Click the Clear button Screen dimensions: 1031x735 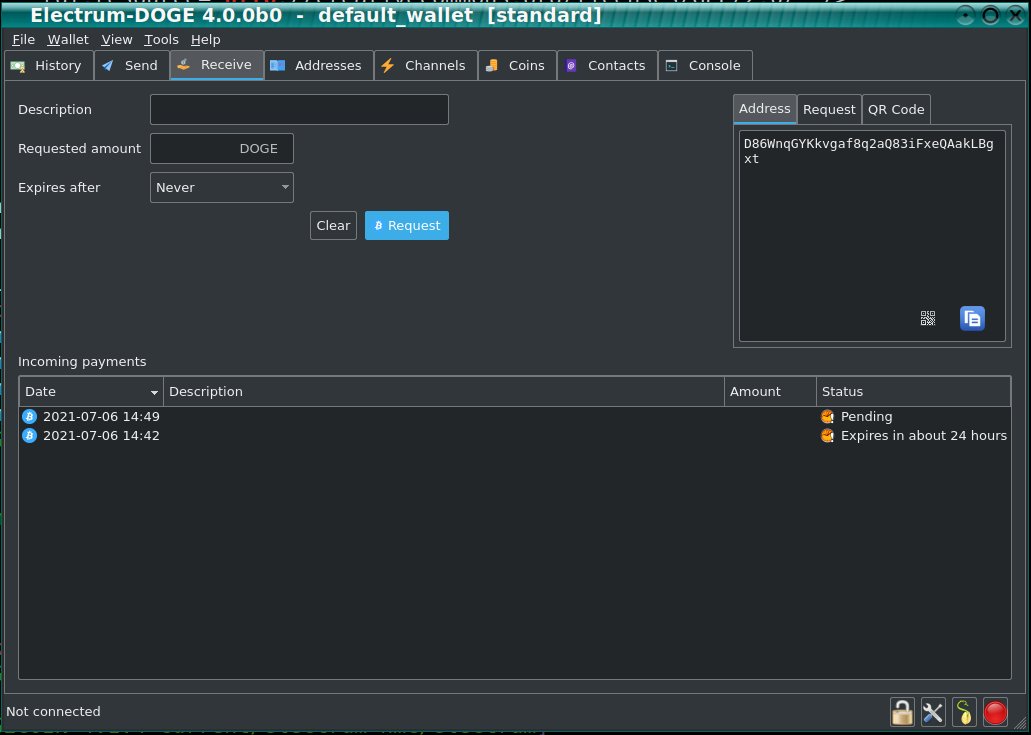coord(333,225)
